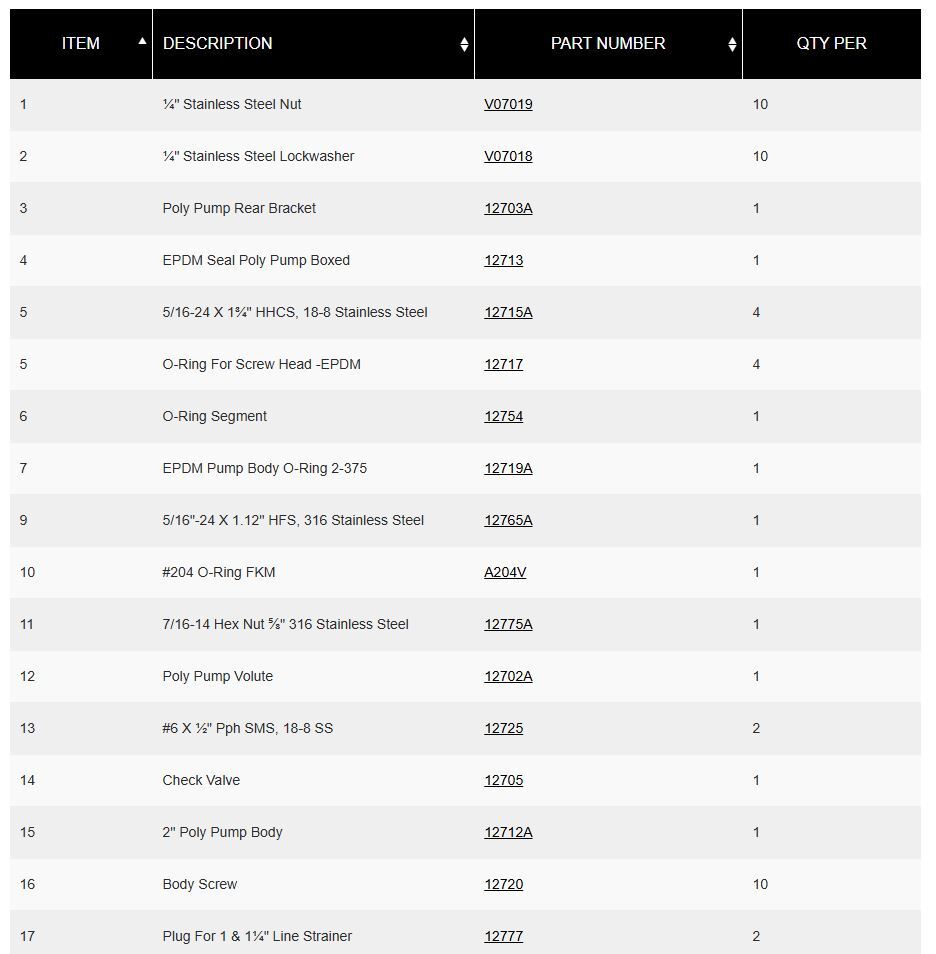Click the 12702A Poly Pump Volute link

[509, 676]
